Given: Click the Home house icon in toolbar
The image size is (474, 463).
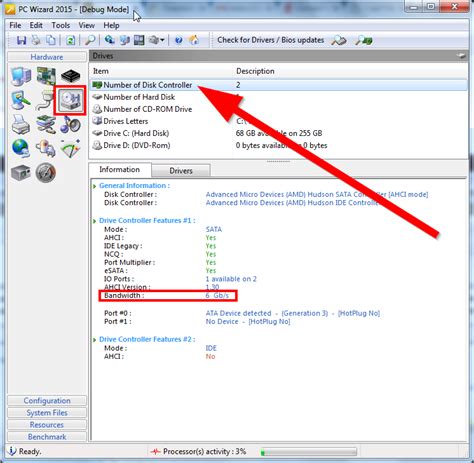Looking at the screenshot, I should click(194, 40).
